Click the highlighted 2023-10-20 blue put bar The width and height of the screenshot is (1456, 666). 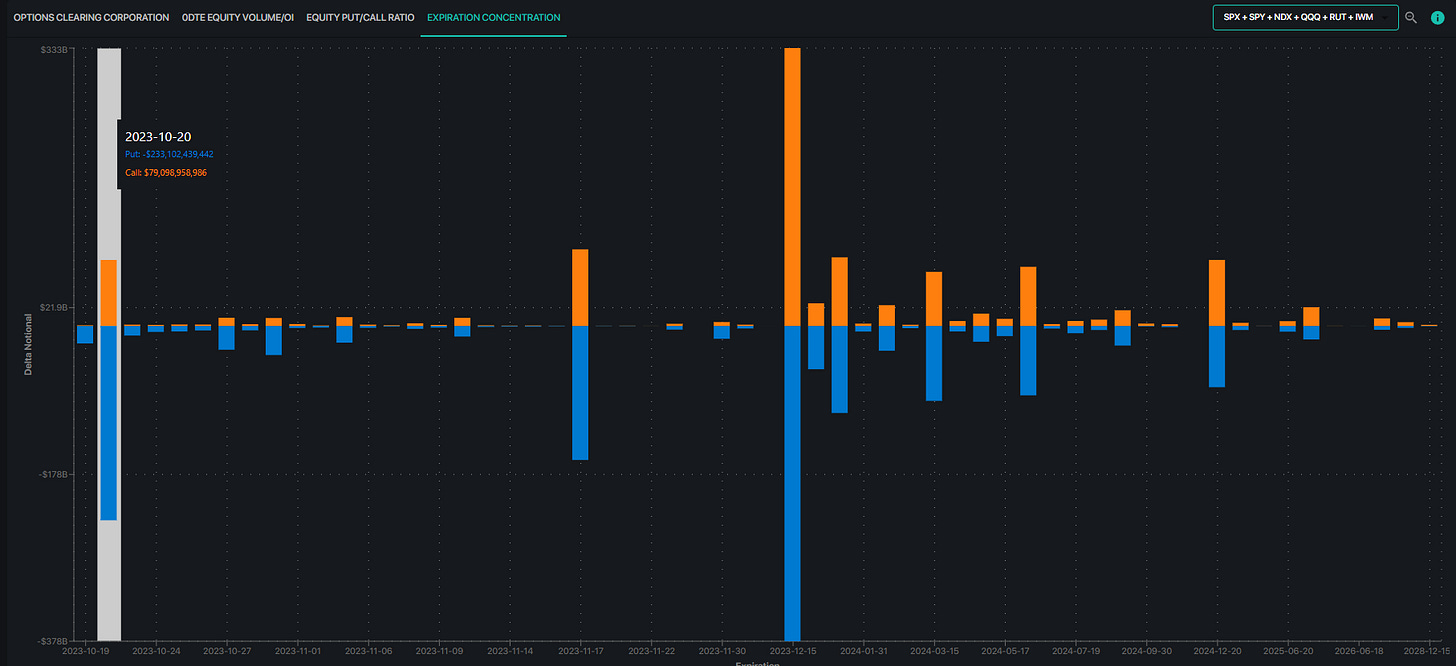pos(108,422)
